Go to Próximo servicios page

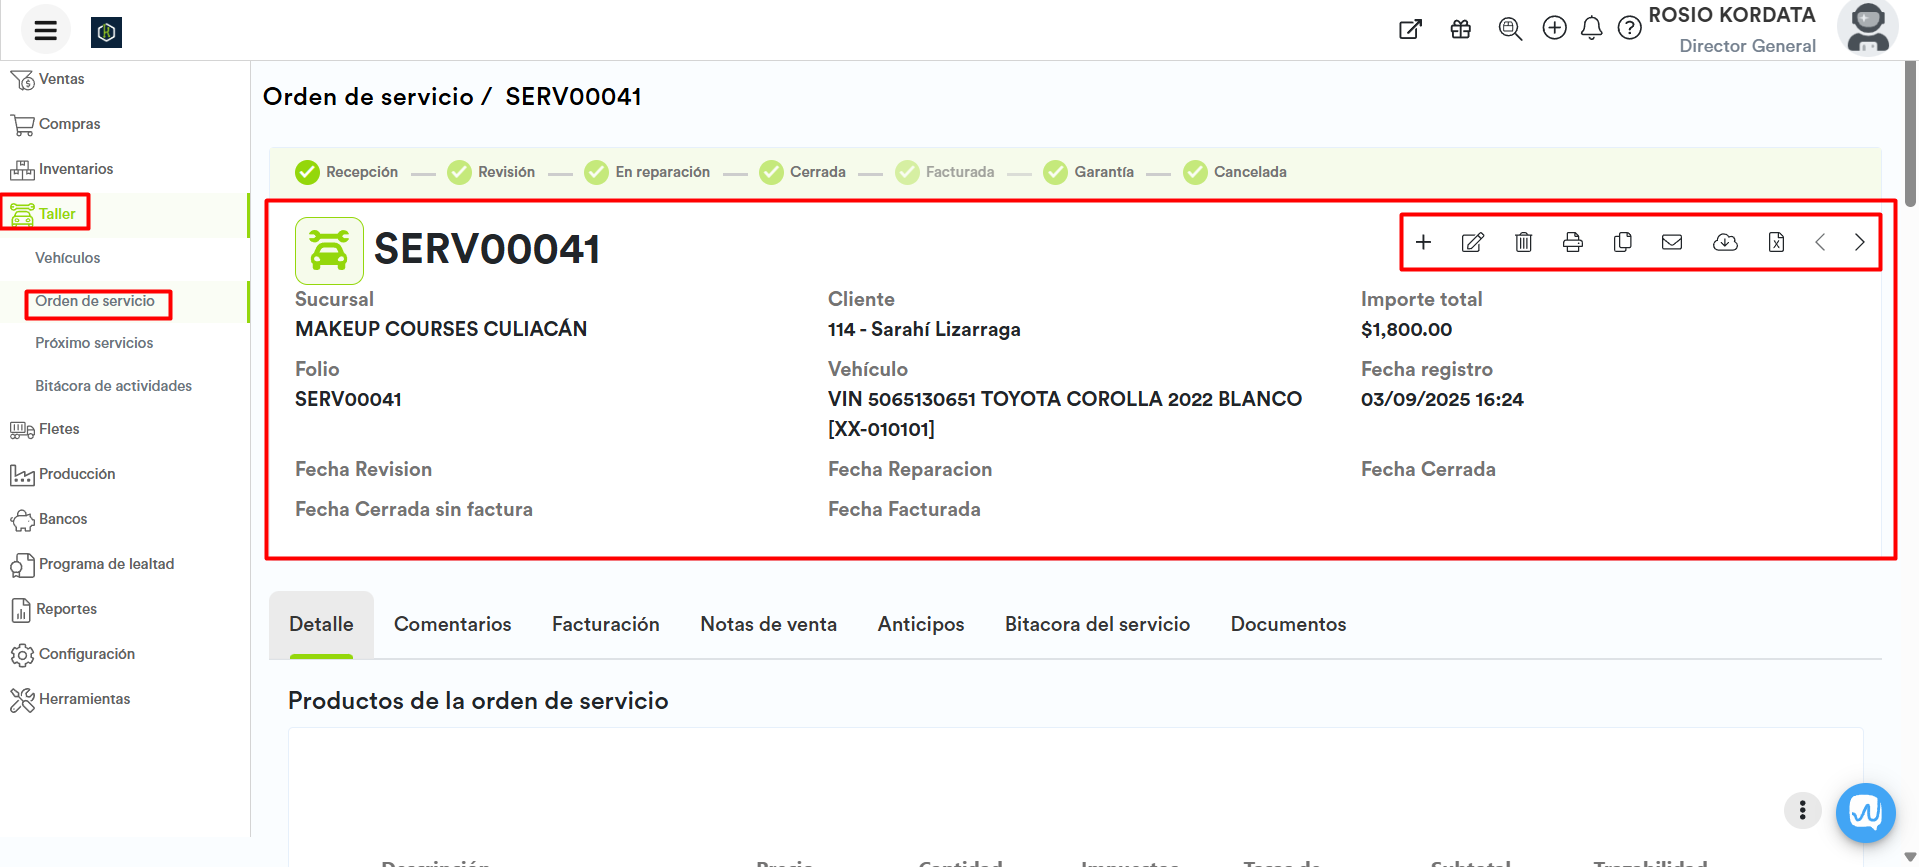click(x=94, y=343)
